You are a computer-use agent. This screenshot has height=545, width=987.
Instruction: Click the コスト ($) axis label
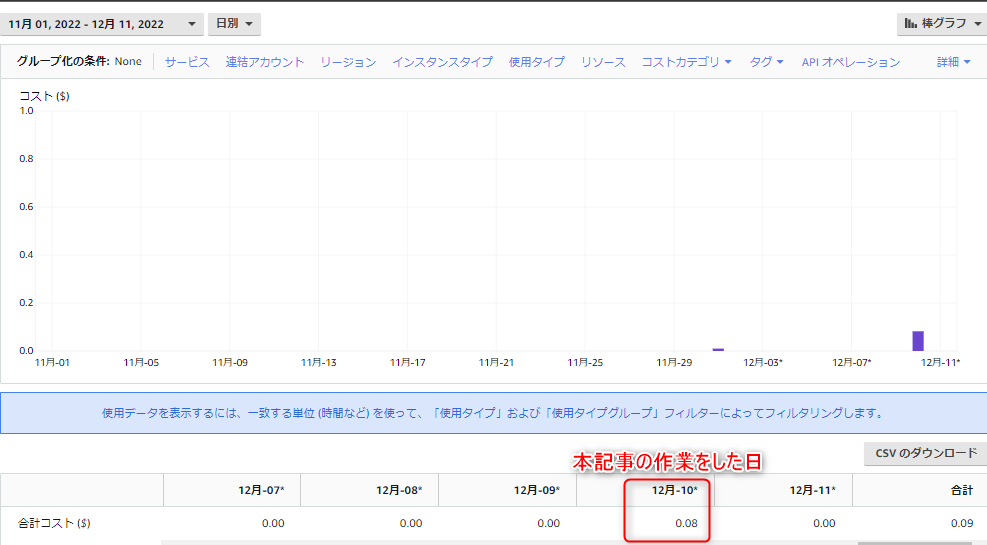[x=44, y=96]
